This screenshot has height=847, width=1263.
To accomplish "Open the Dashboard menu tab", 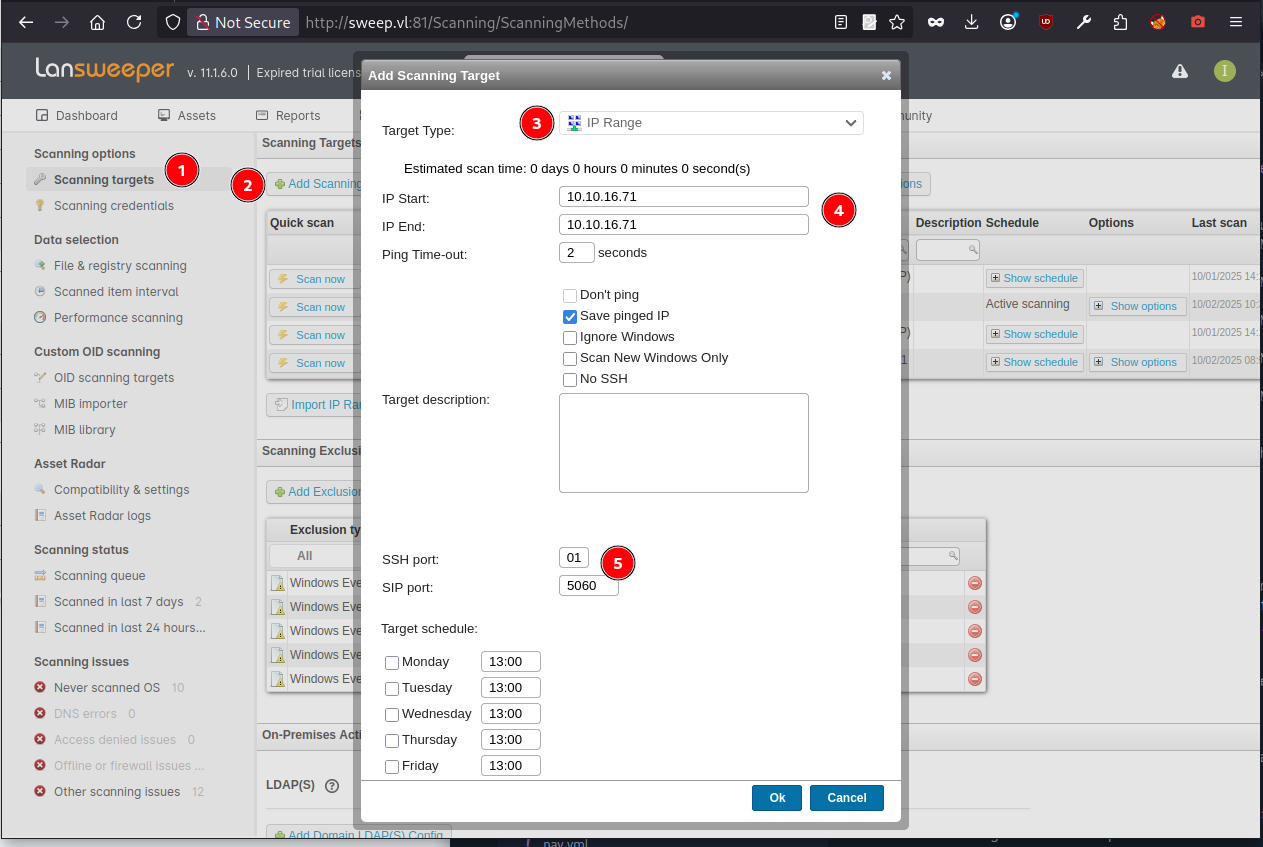I will 77,116.
